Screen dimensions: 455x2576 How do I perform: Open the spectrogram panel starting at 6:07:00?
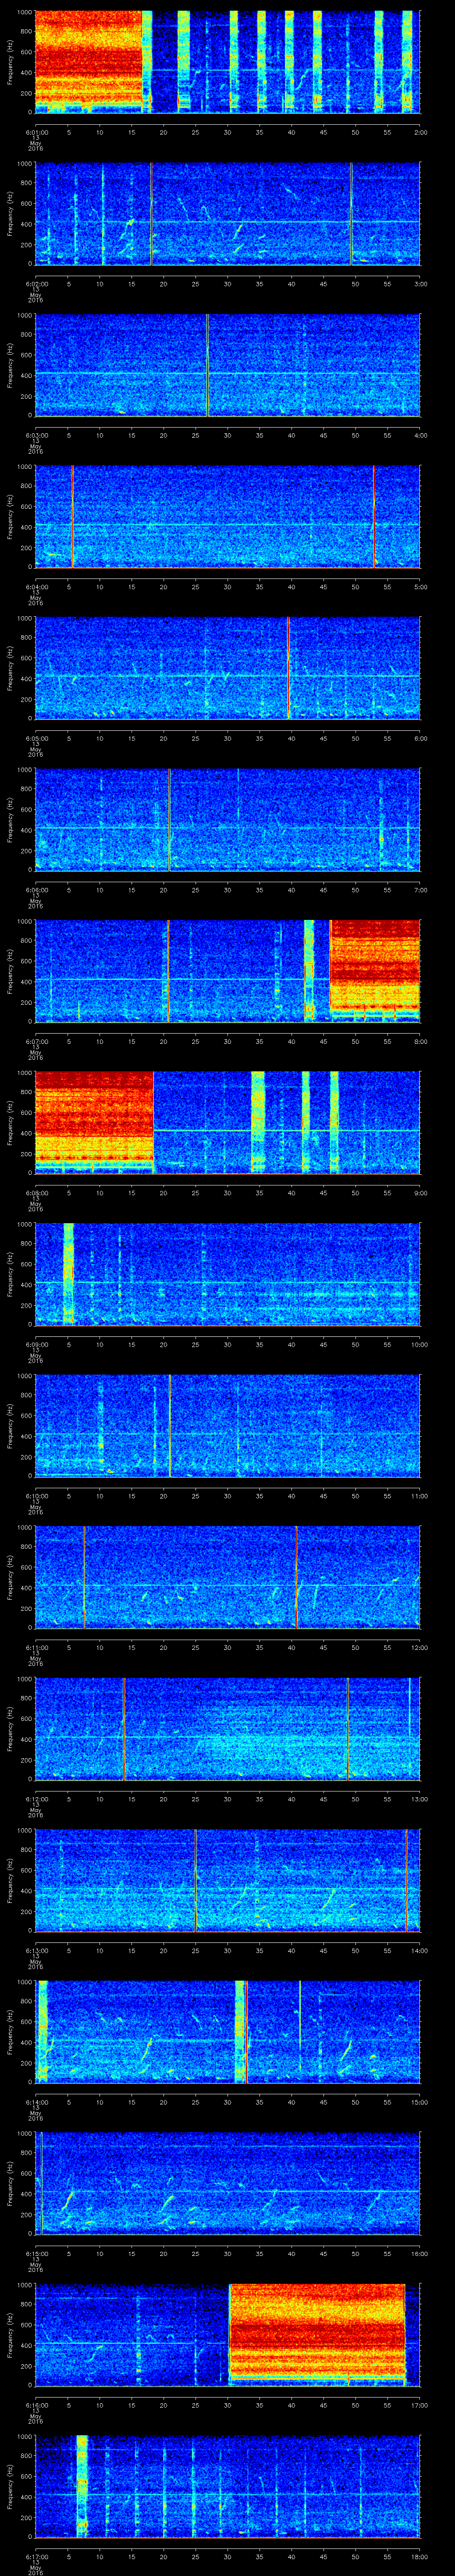point(228,971)
